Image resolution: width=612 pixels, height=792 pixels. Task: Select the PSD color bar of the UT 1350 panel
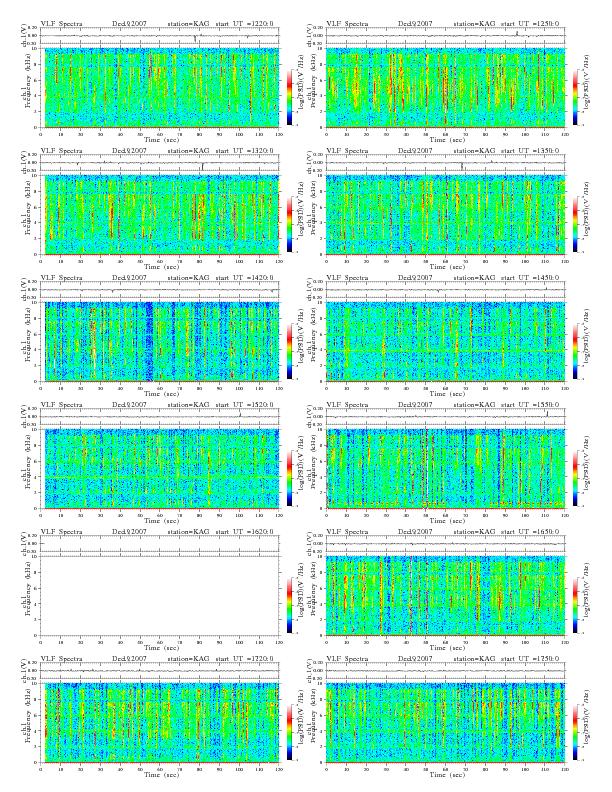576,224
